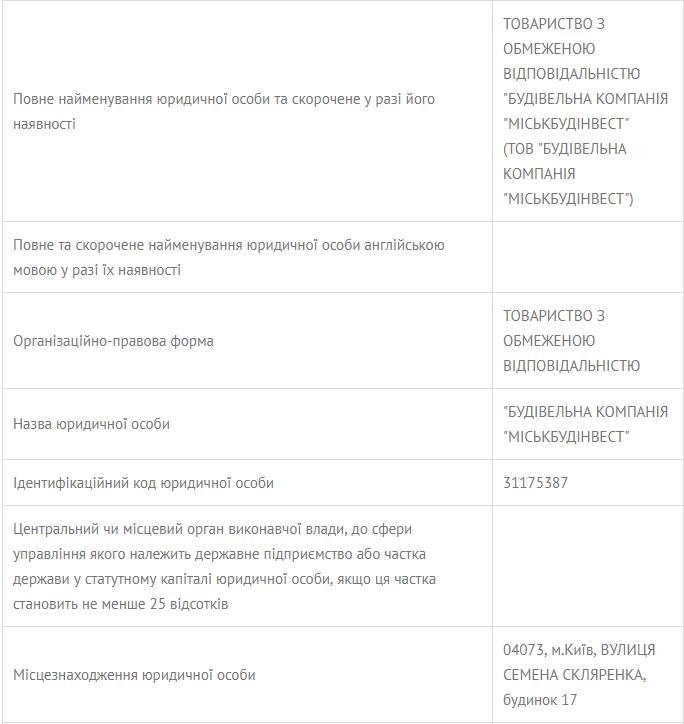Image resolution: width=684 pixels, height=724 pixels.
Task: Click "ТОВАРИСТВО З" at the top of the table
Action: [554, 23]
